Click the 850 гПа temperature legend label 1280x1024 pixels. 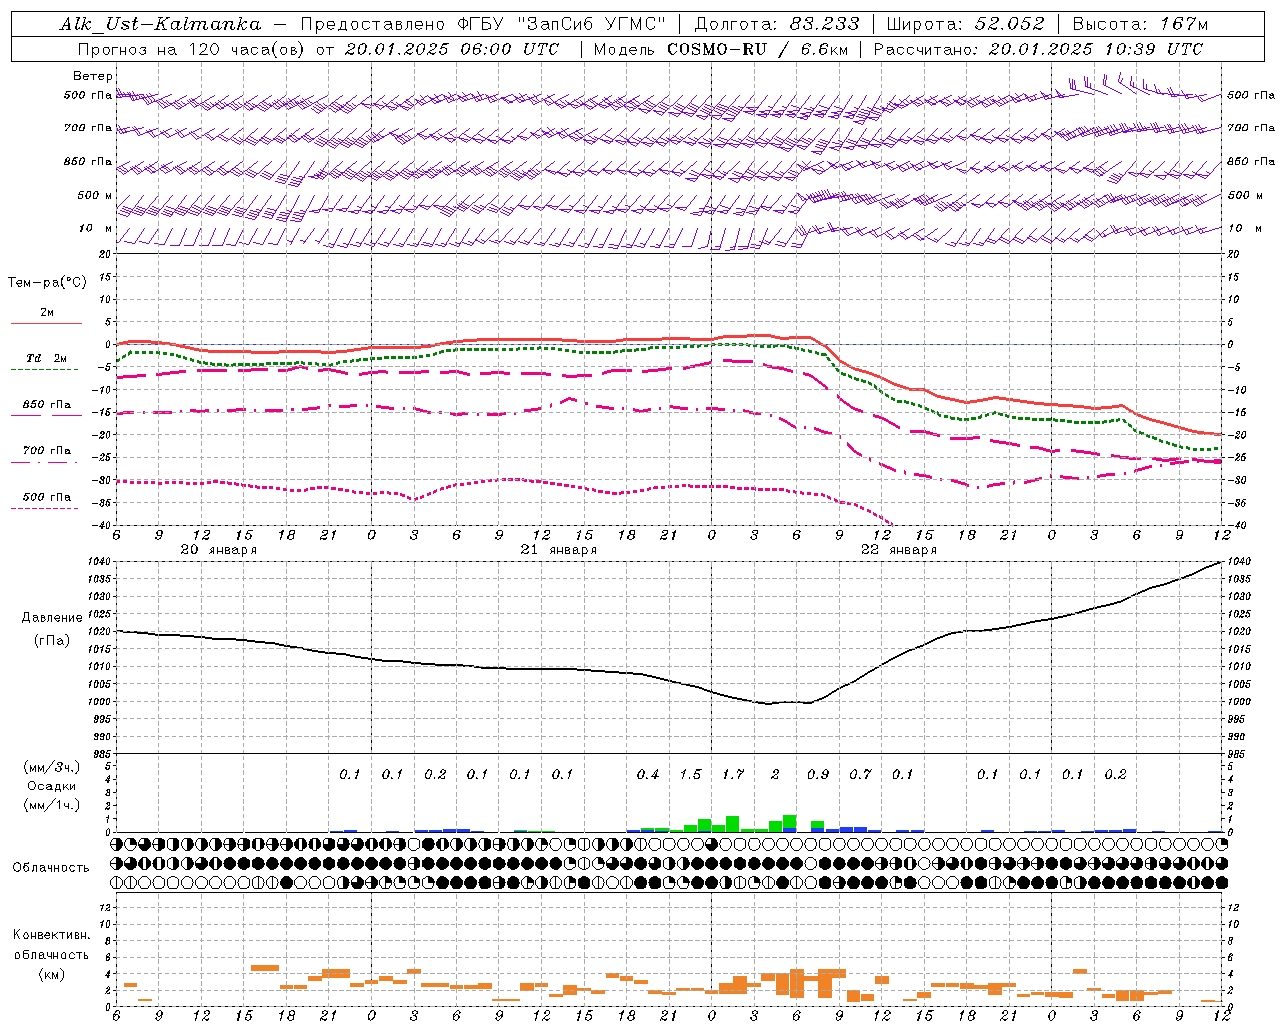[47, 405]
